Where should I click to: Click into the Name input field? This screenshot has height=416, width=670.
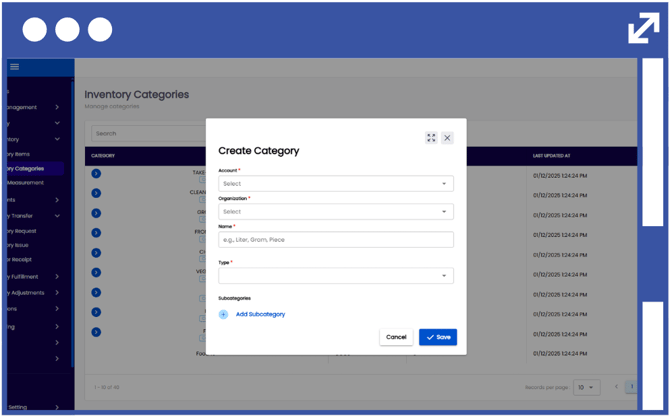point(335,240)
